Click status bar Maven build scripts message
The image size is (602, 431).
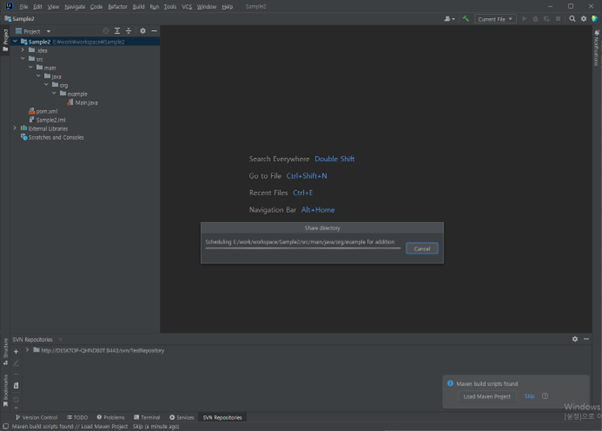95,426
